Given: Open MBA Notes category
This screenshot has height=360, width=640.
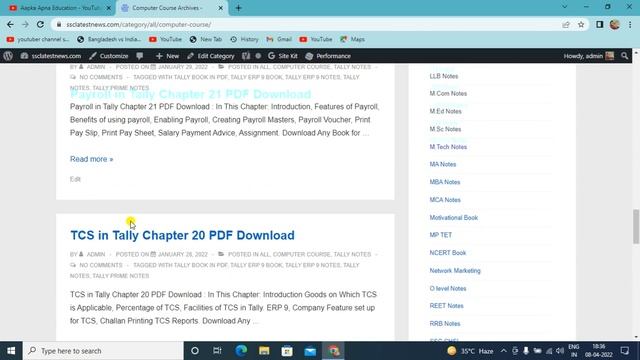Looking at the screenshot, I should pos(445,182).
